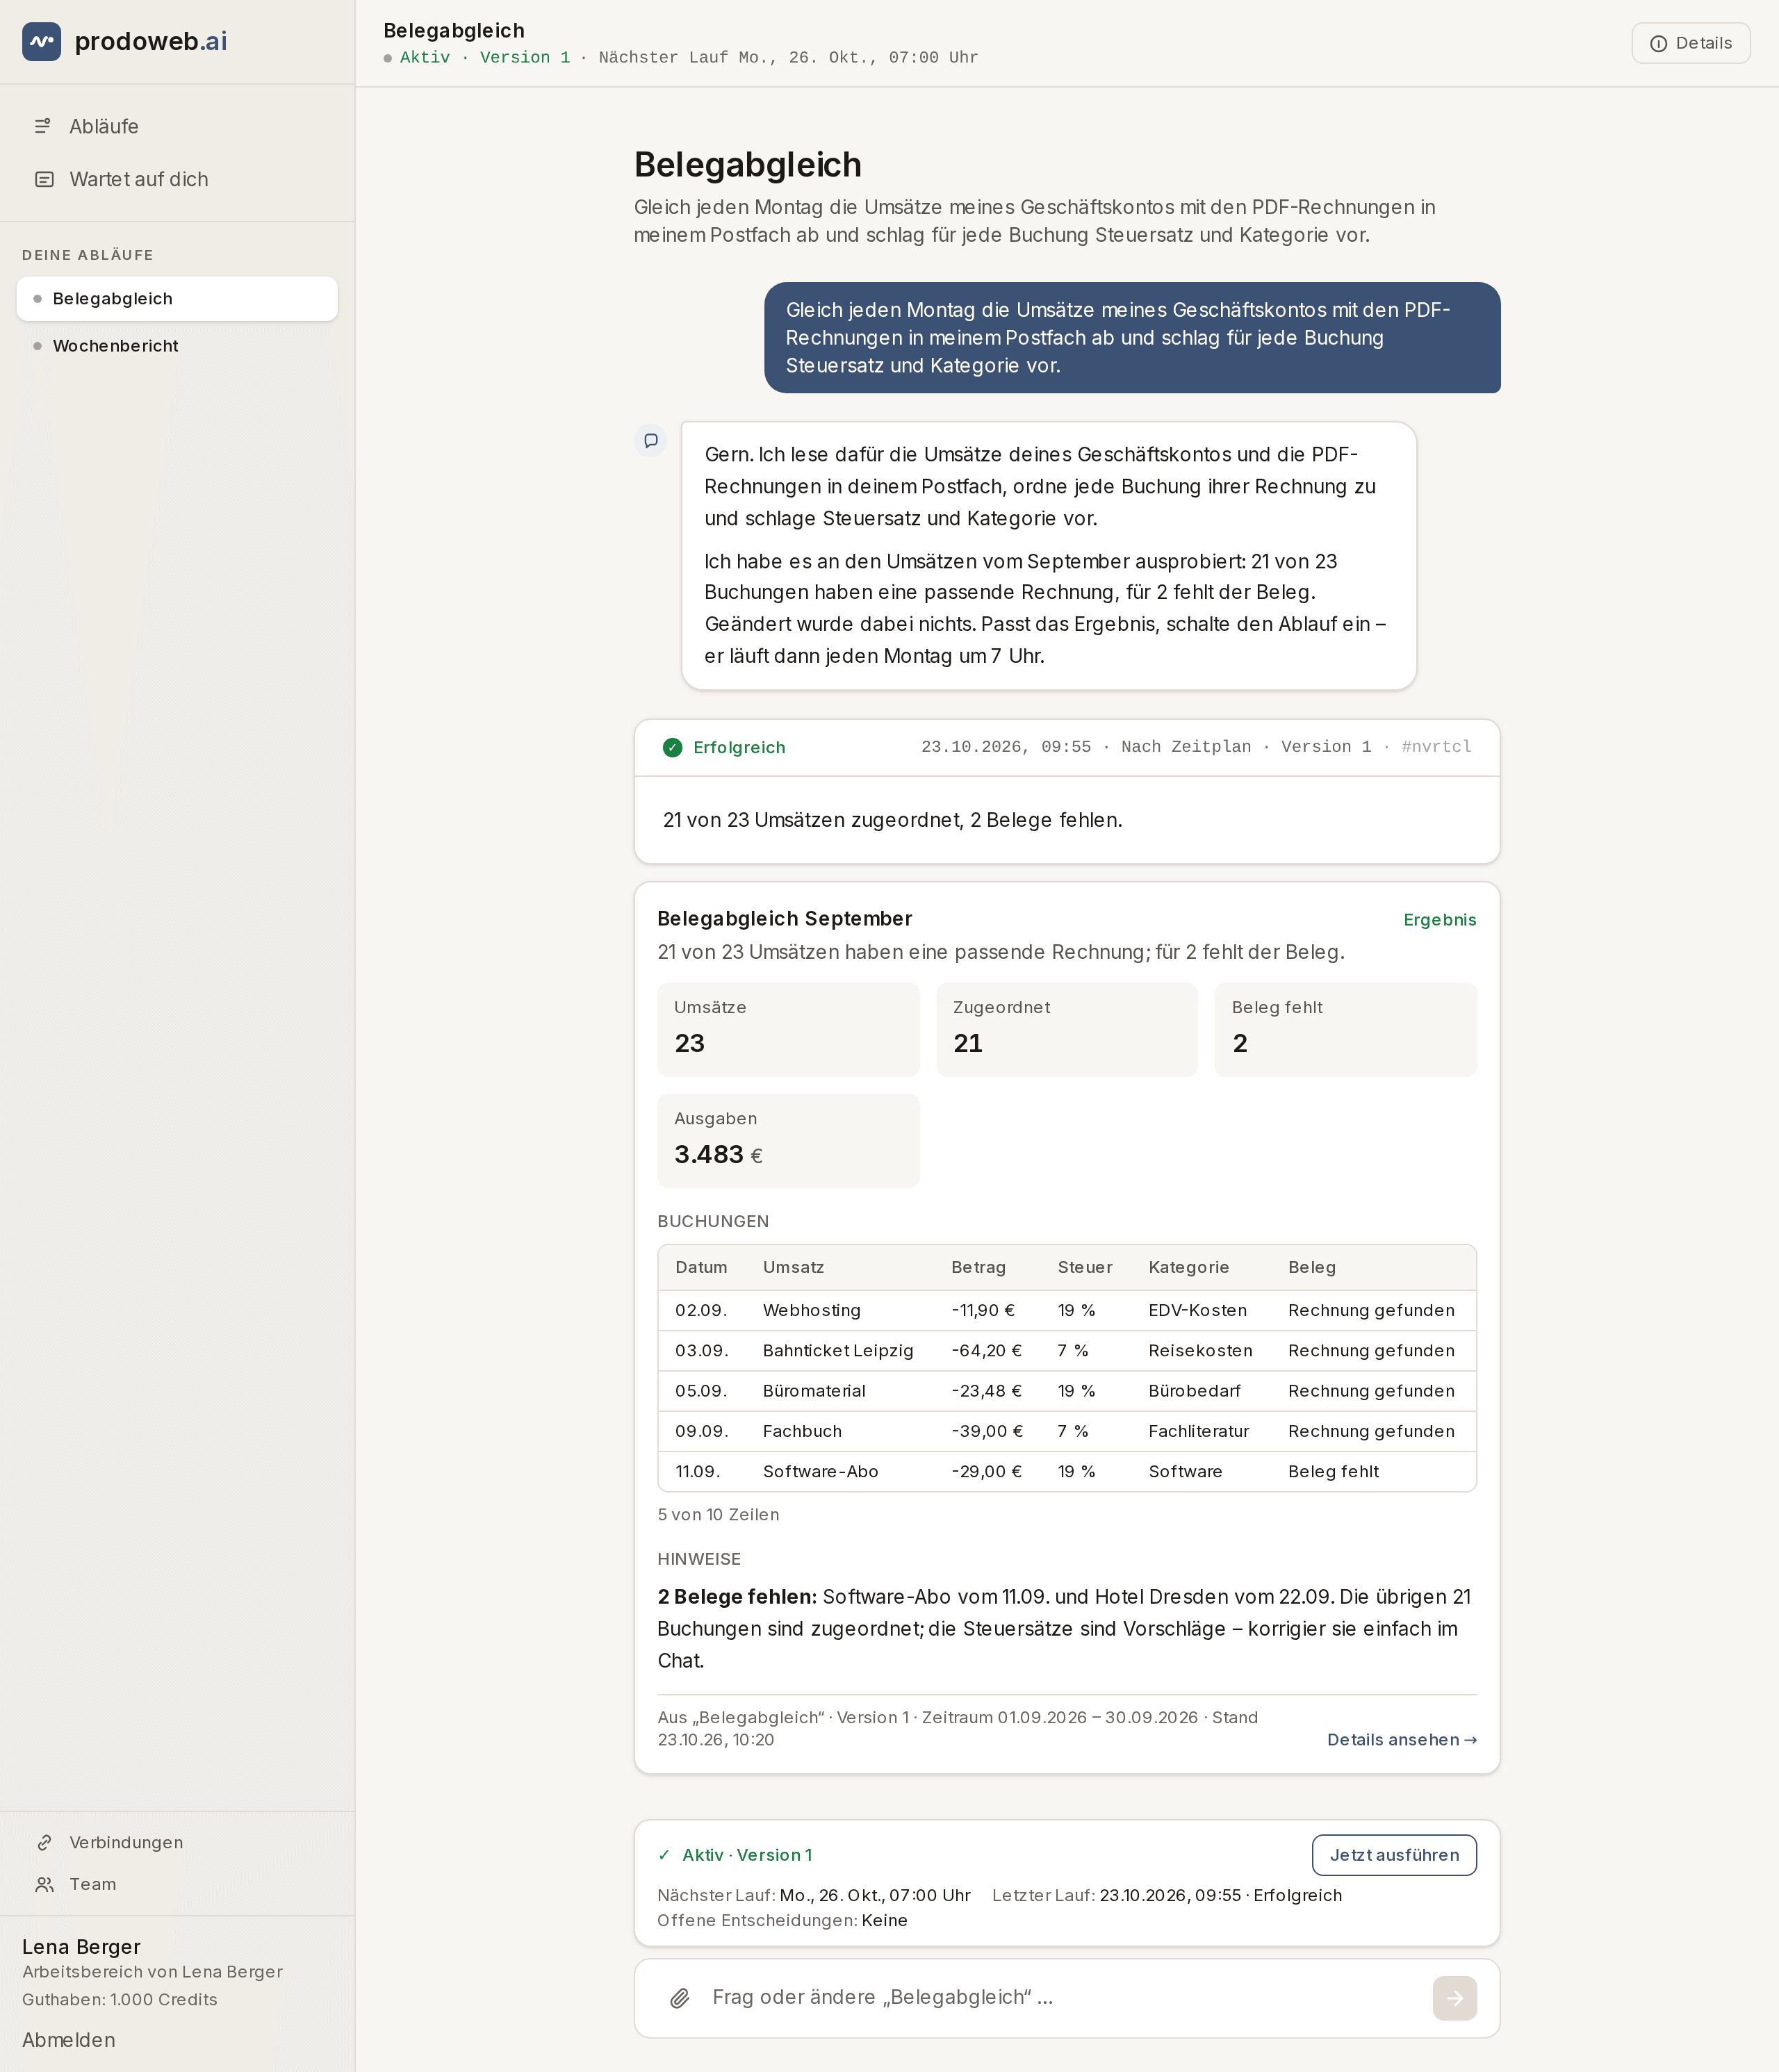Click the Aktiv status in header
Viewport: 1779px width, 2072px height.
click(x=425, y=58)
